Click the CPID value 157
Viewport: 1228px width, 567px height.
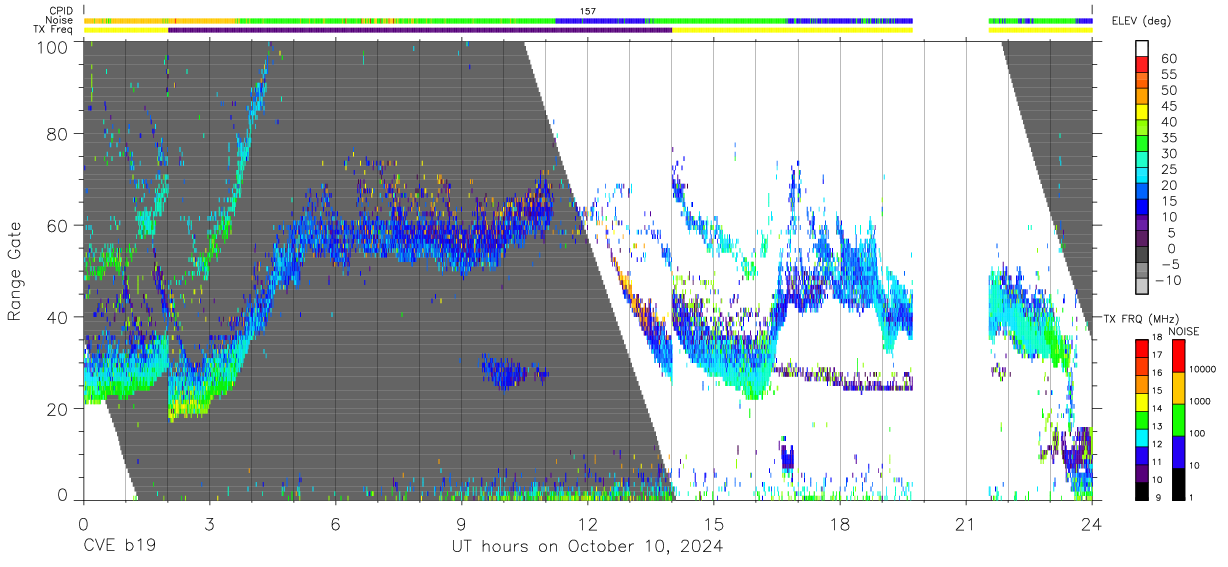point(588,11)
